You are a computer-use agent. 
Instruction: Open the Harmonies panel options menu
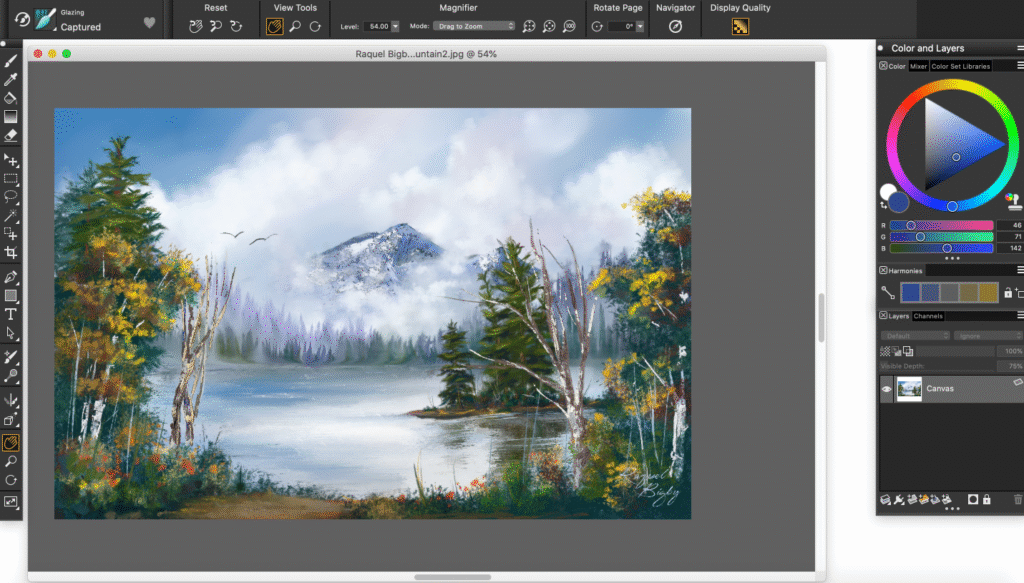1019,270
